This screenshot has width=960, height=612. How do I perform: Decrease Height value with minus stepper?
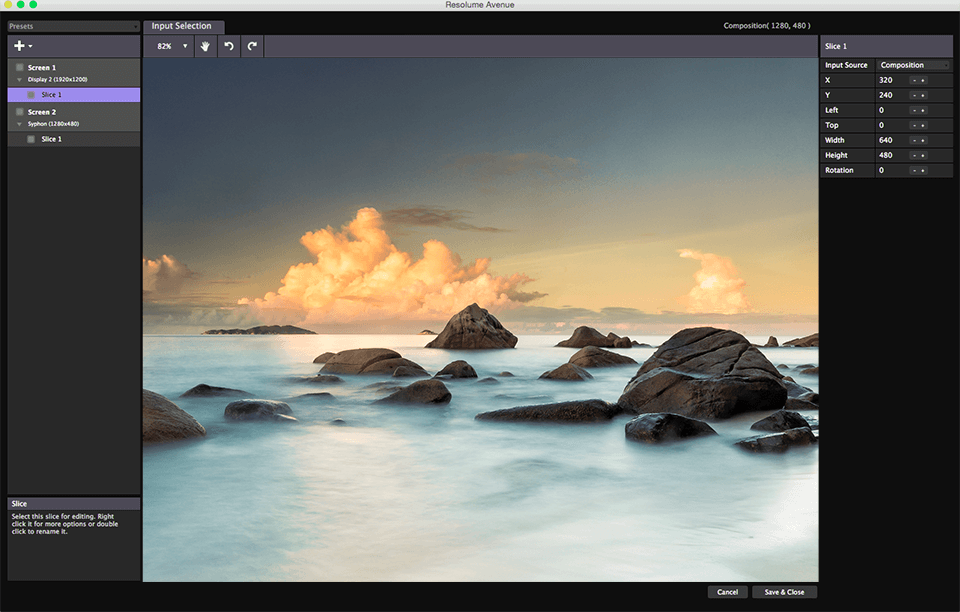coord(913,156)
